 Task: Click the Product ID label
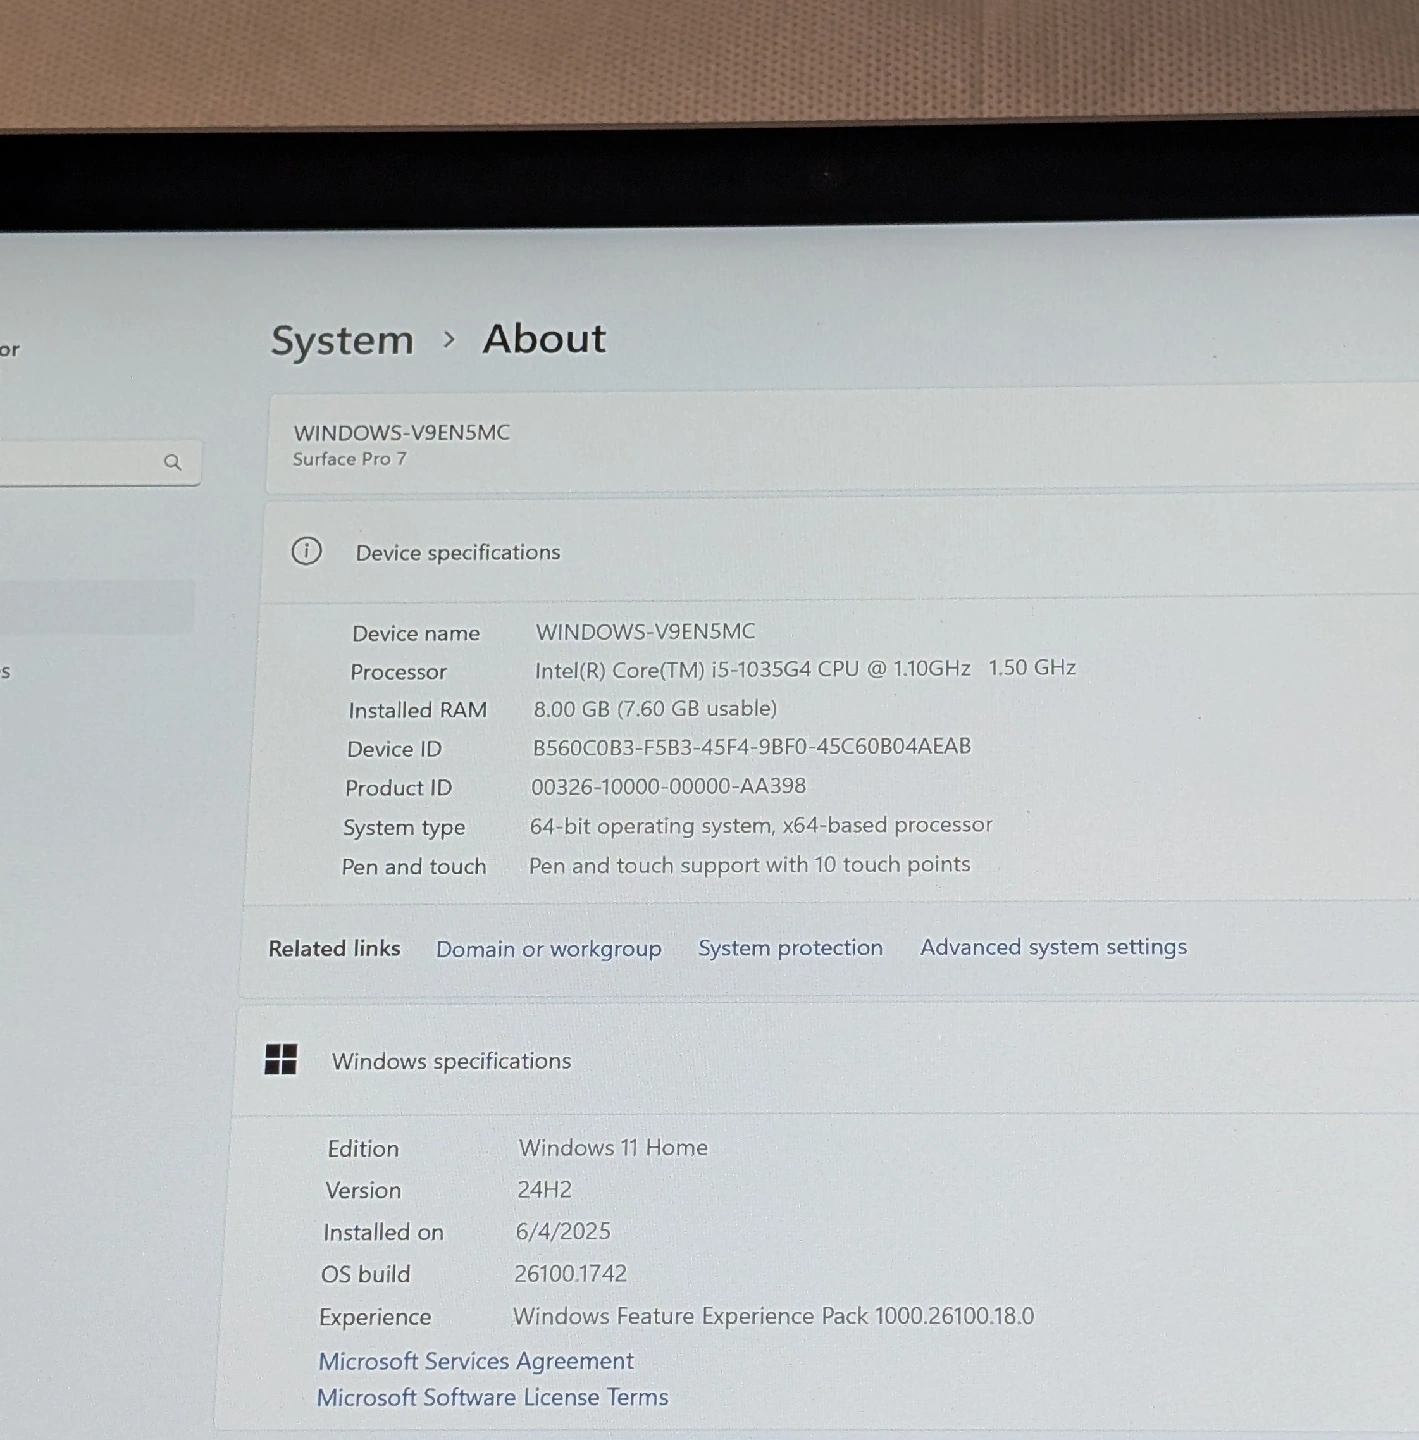[x=398, y=788]
